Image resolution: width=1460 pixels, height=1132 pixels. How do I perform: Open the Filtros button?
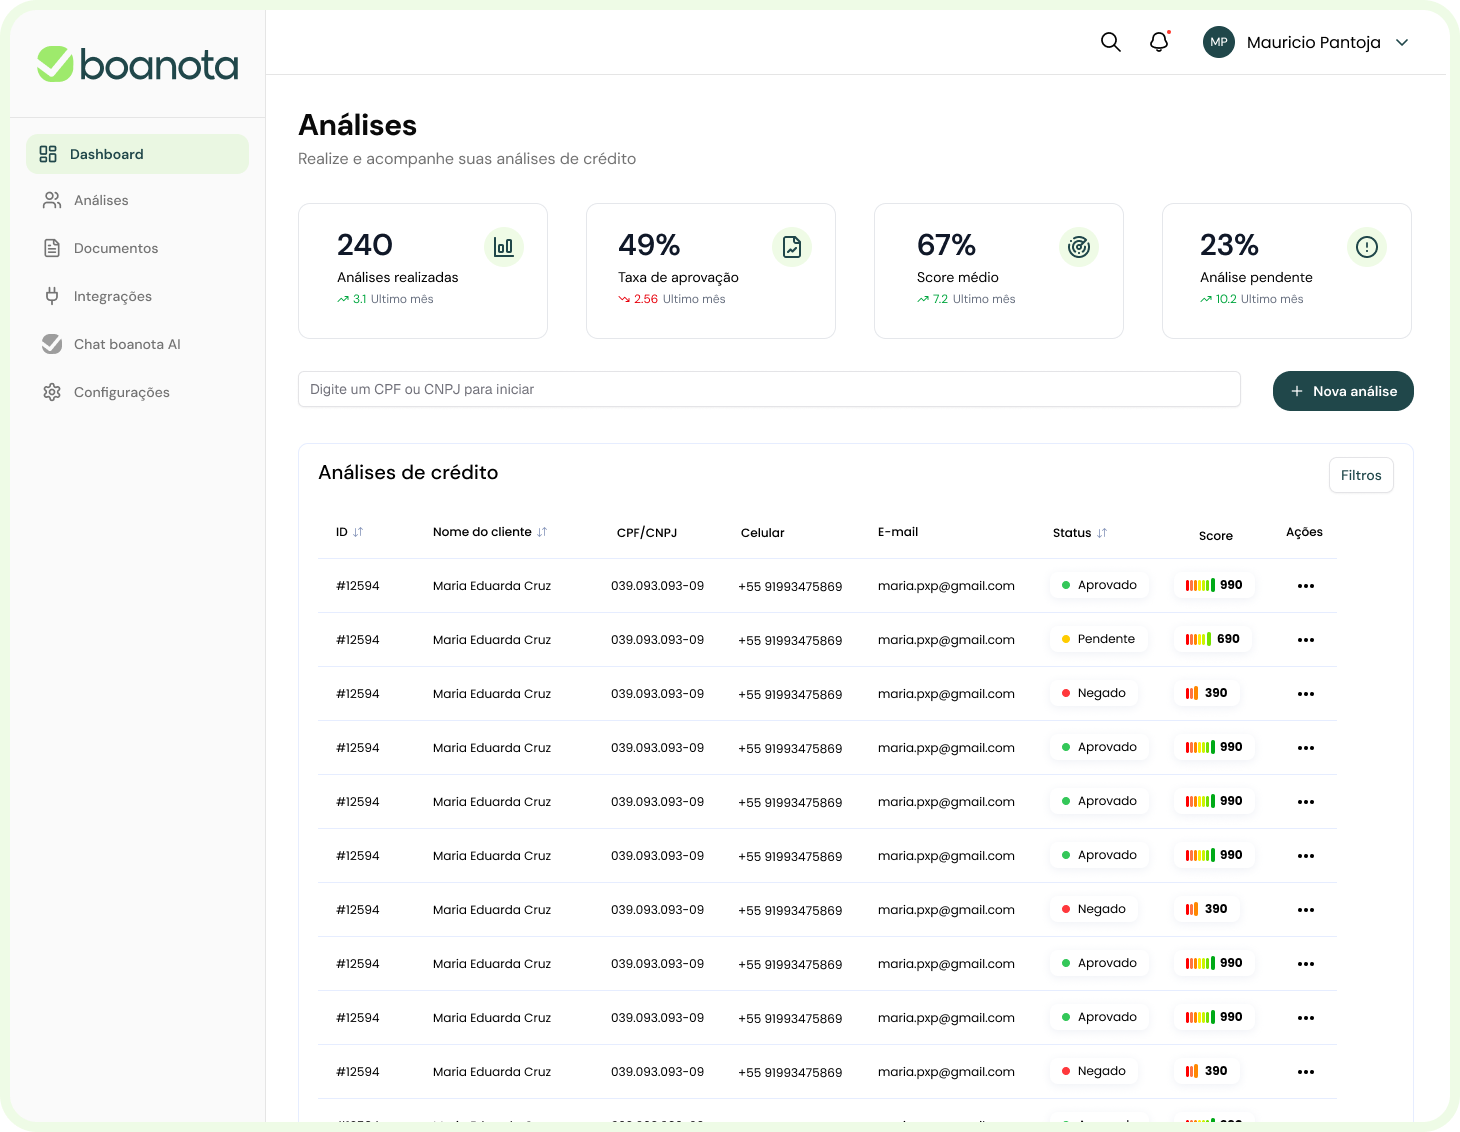1361,475
